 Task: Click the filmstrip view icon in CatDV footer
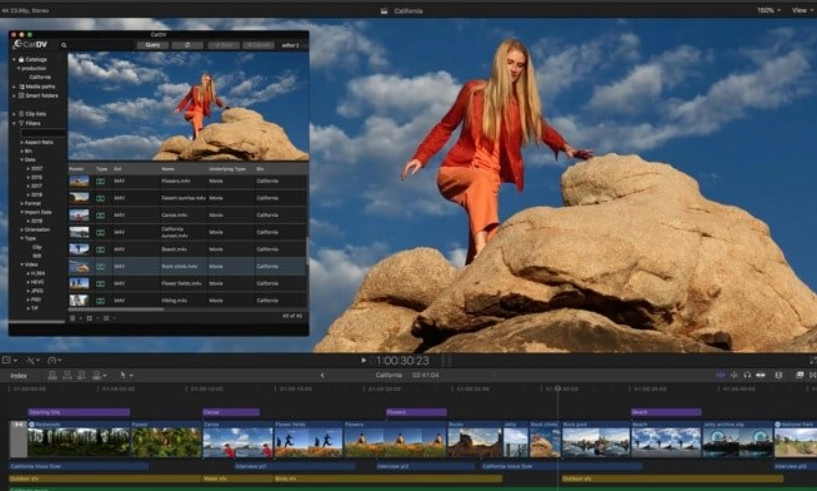[106, 318]
